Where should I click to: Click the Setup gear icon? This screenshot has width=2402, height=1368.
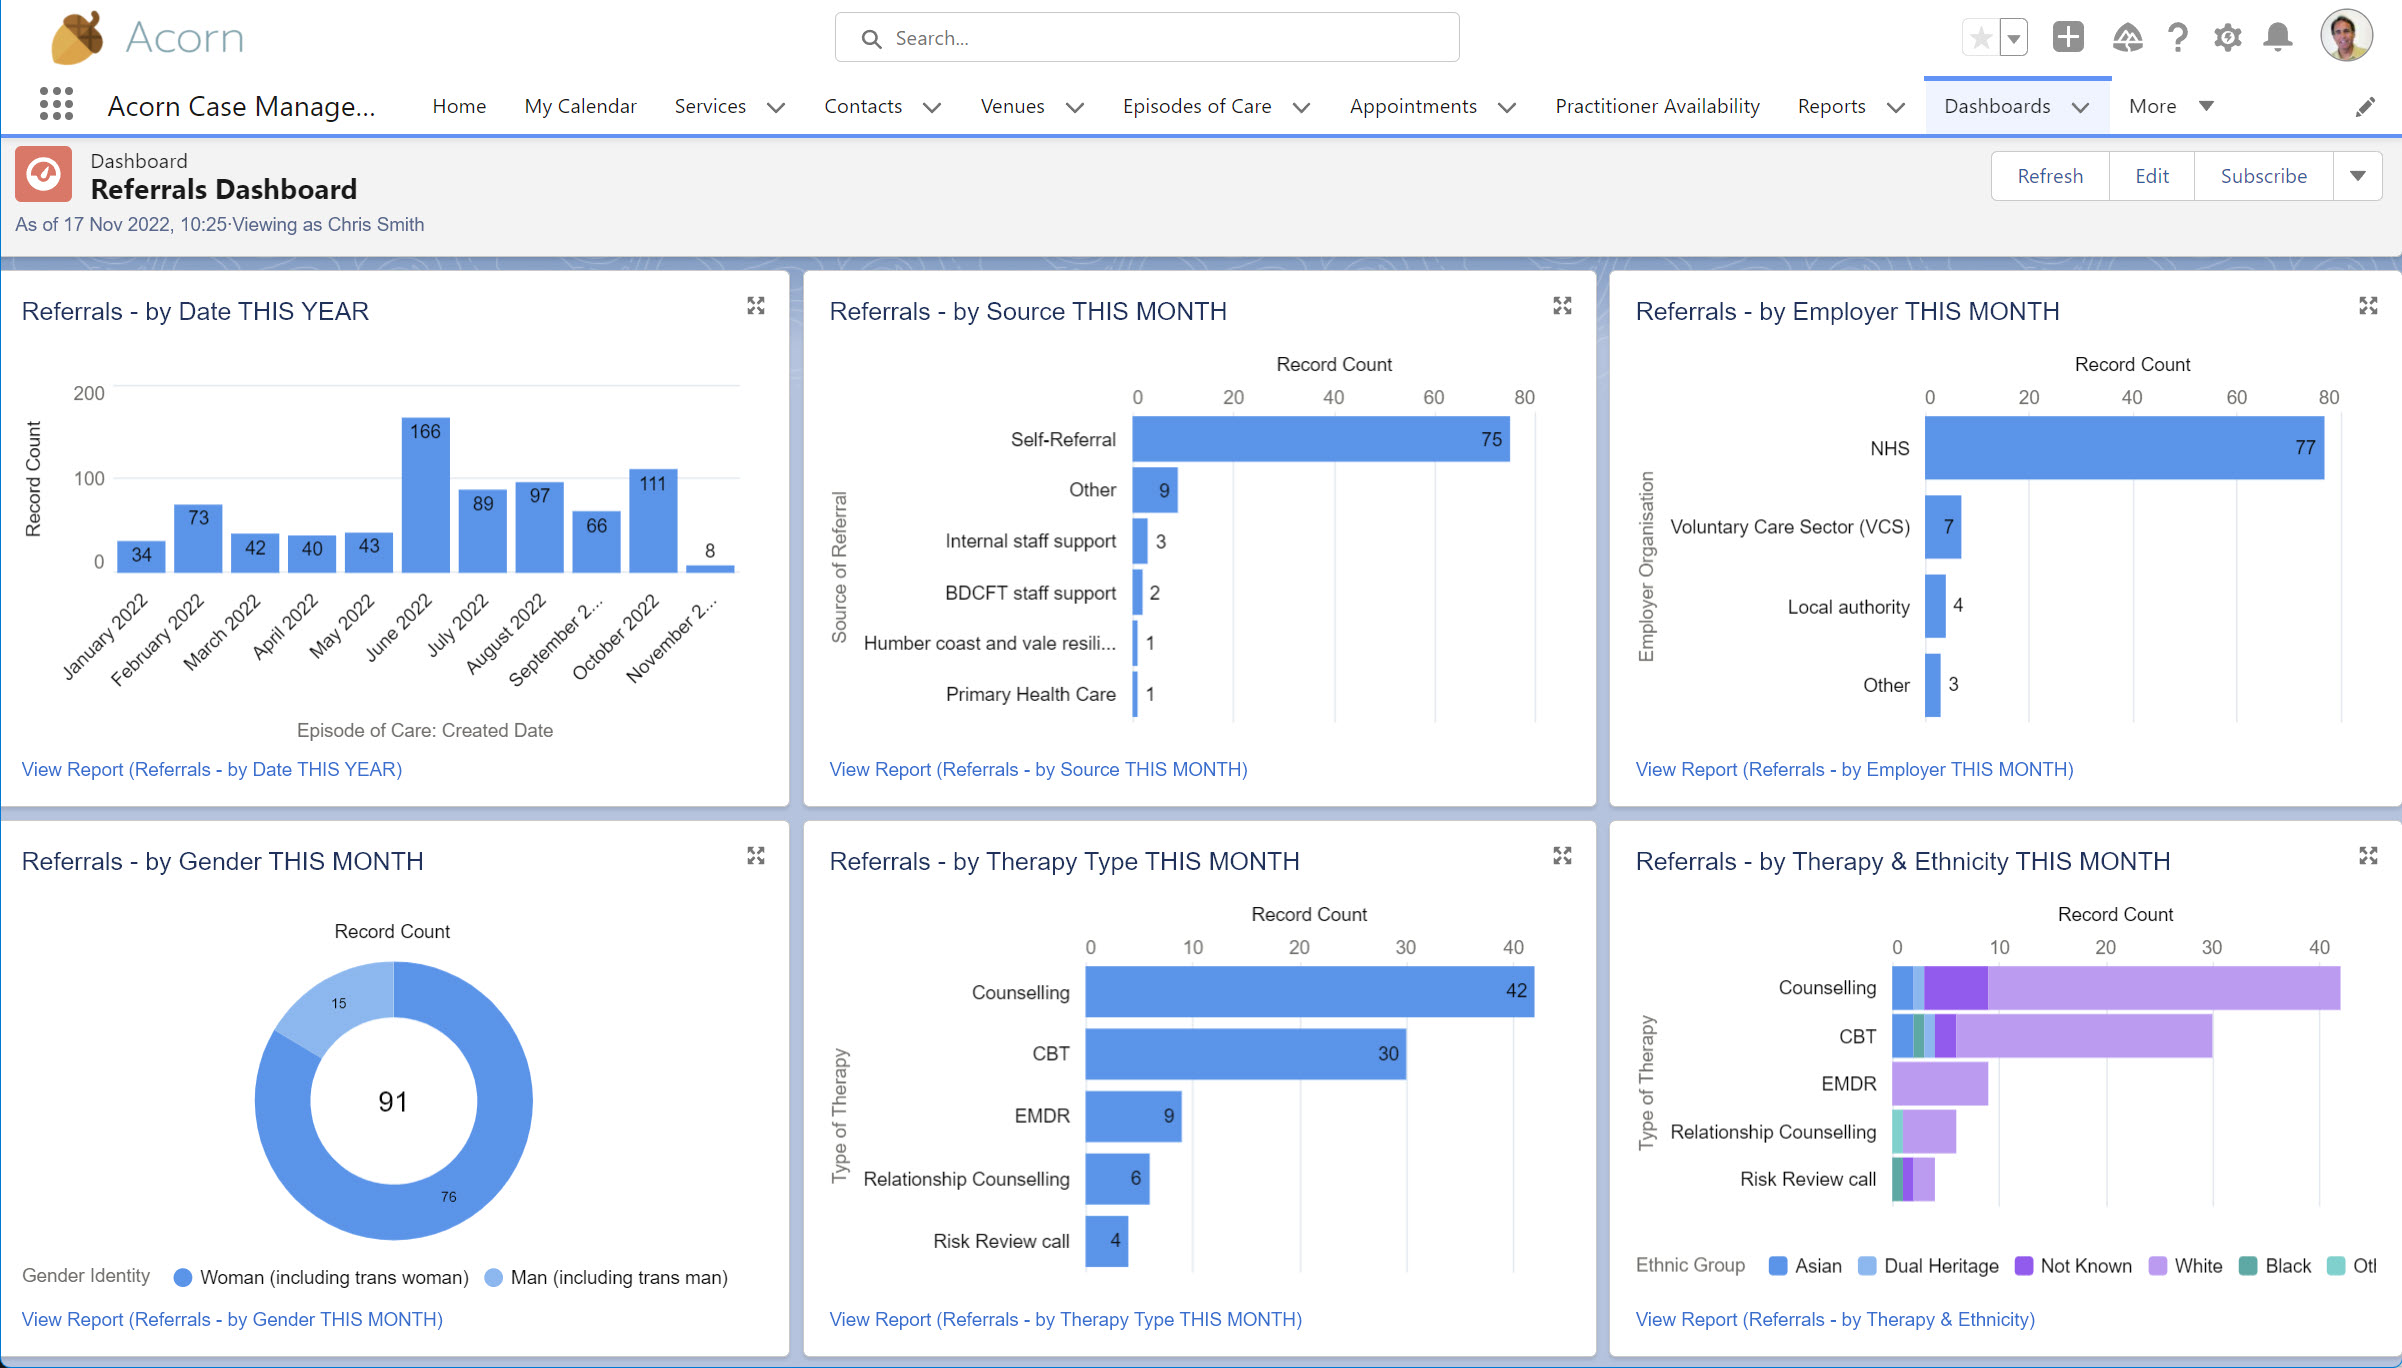(x=2227, y=38)
